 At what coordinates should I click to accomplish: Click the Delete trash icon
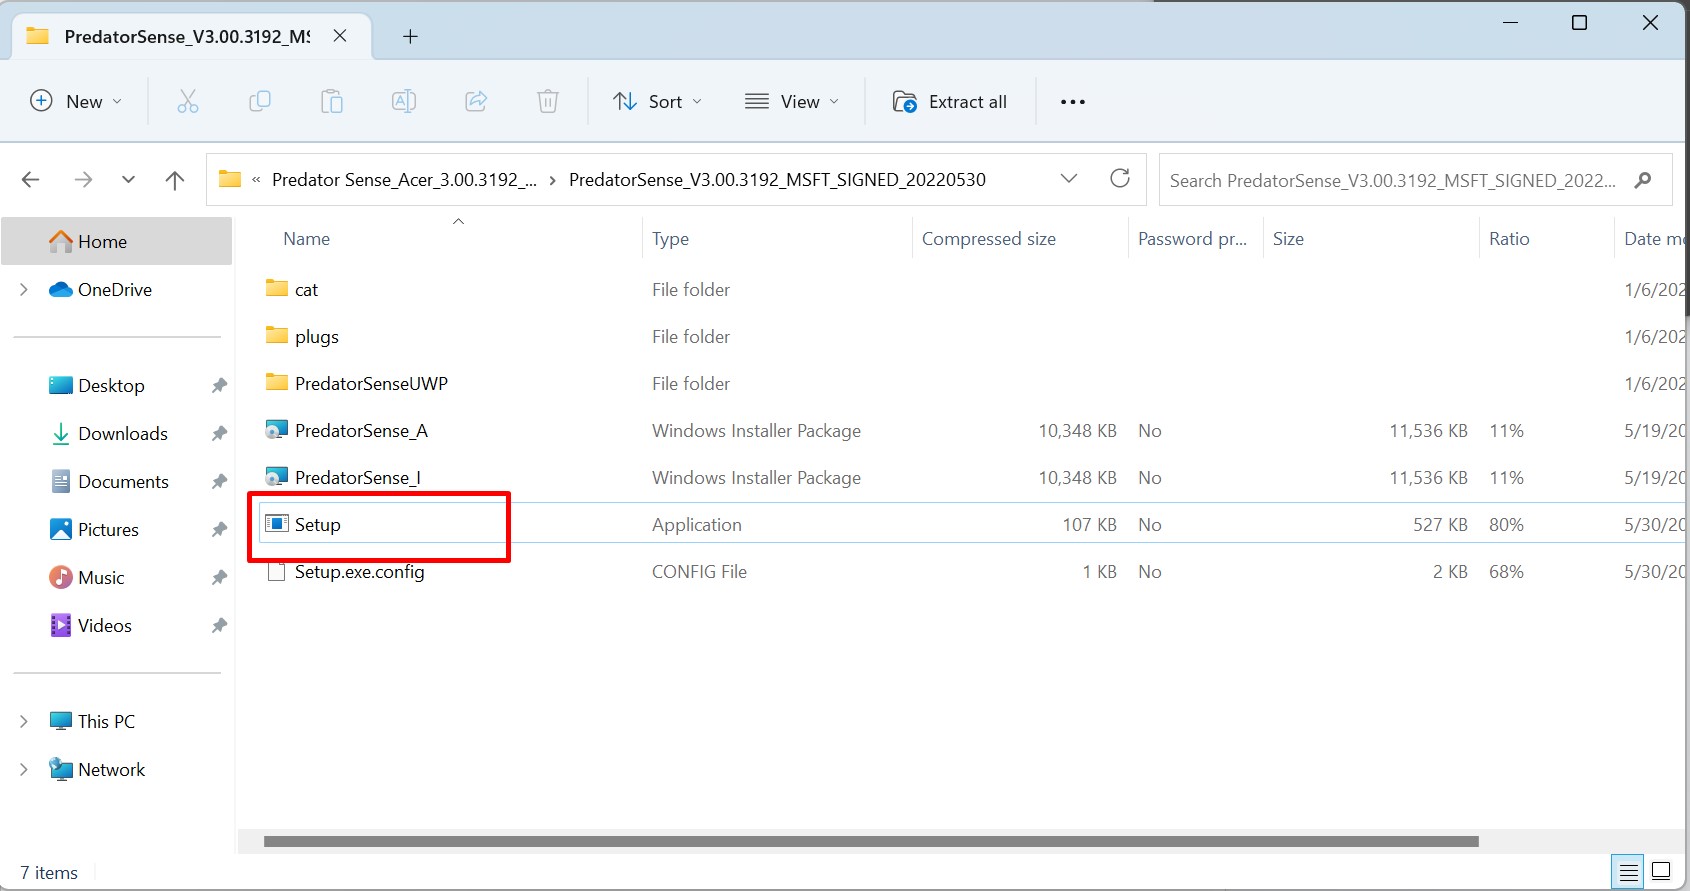[548, 101]
